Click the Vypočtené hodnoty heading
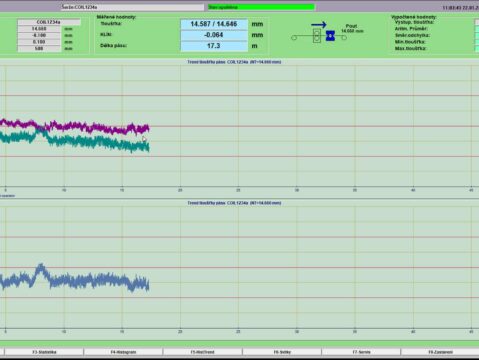The image size is (479, 360). coord(414,17)
